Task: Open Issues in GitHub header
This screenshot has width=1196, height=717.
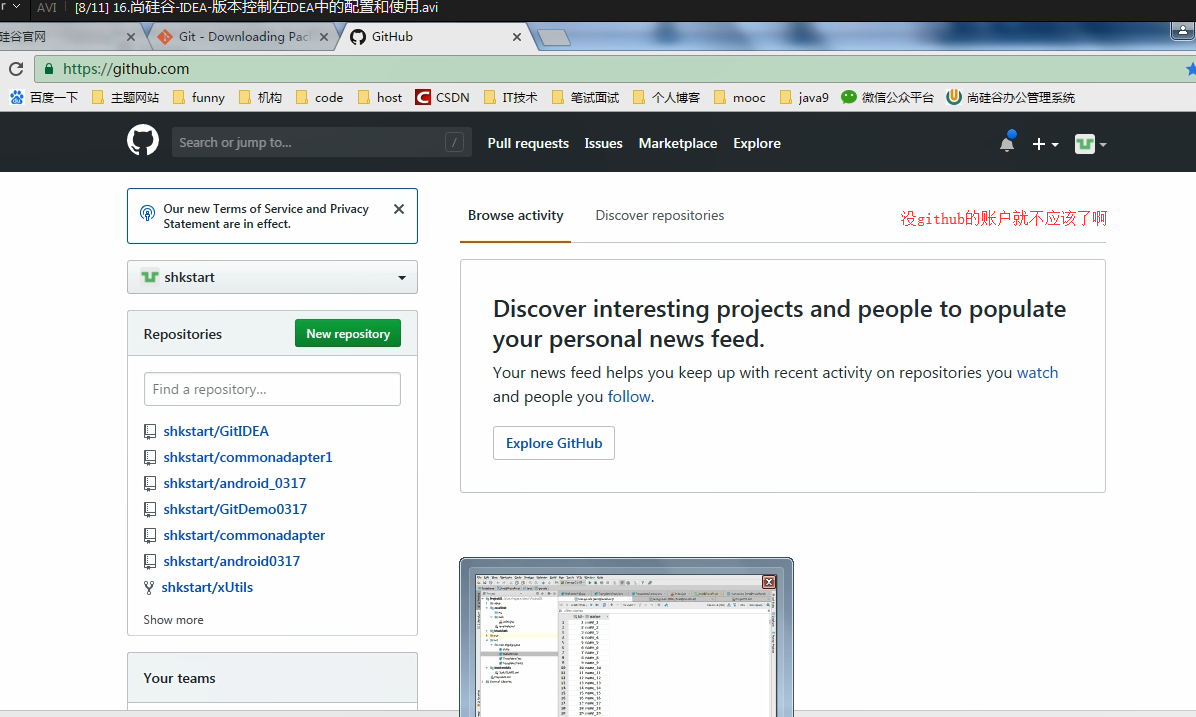Action: click(603, 143)
